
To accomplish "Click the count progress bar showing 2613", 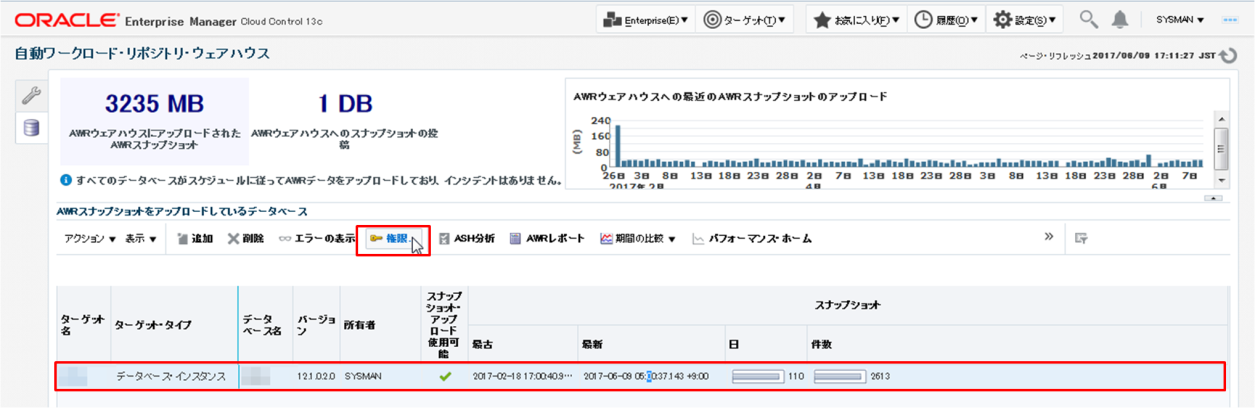I will 839,377.
